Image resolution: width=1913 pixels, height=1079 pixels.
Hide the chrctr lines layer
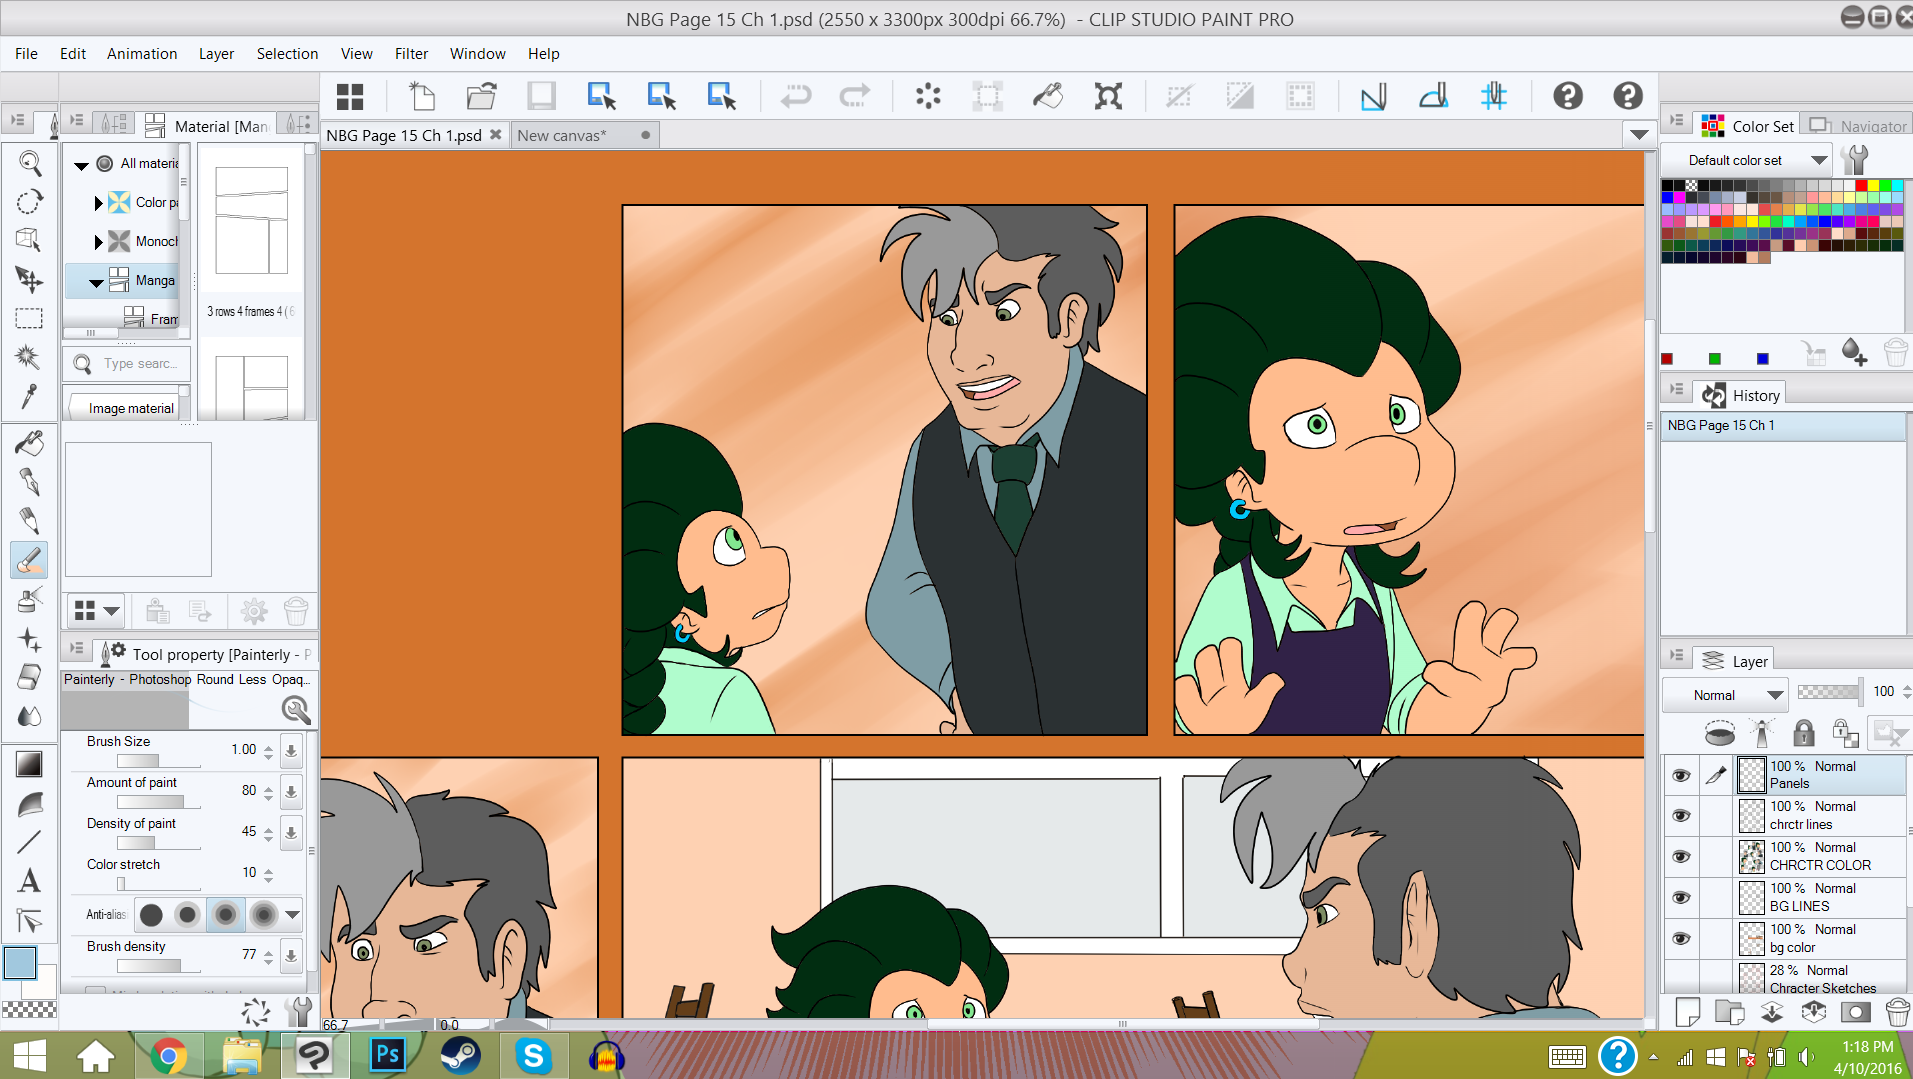[1681, 815]
